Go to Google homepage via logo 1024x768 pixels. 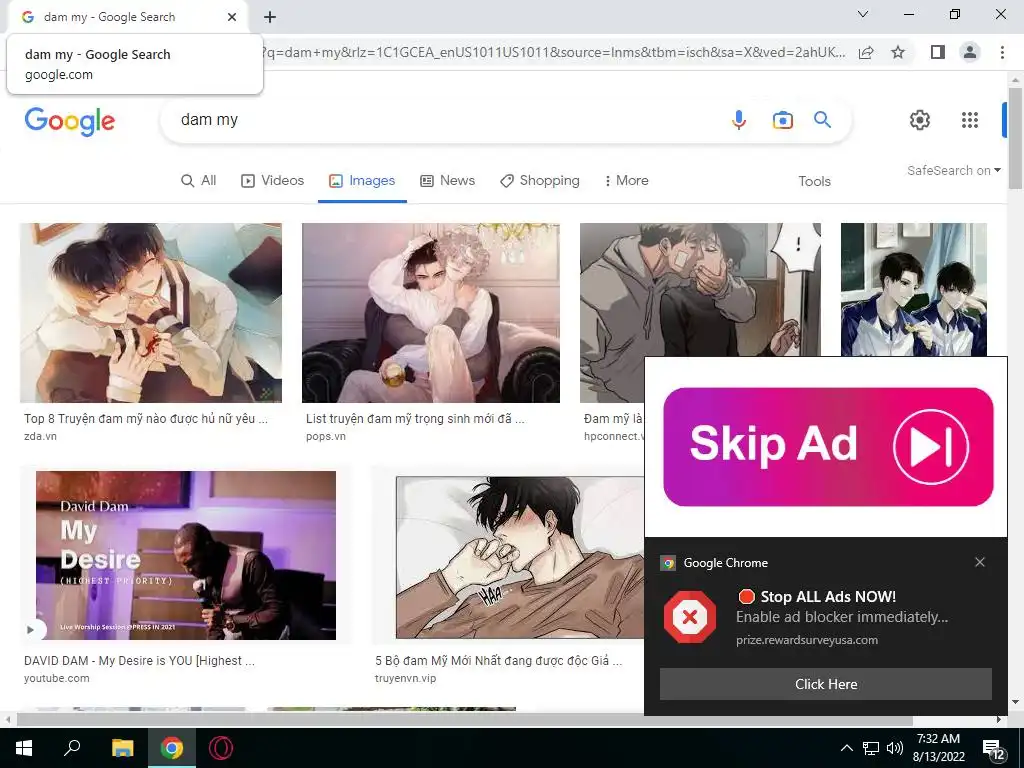coord(70,121)
